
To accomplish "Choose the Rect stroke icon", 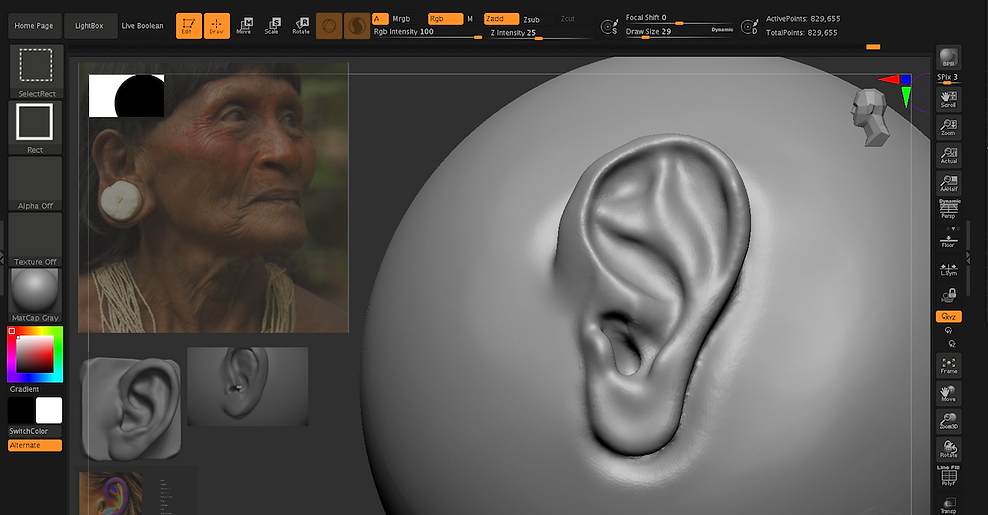I will point(35,127).
